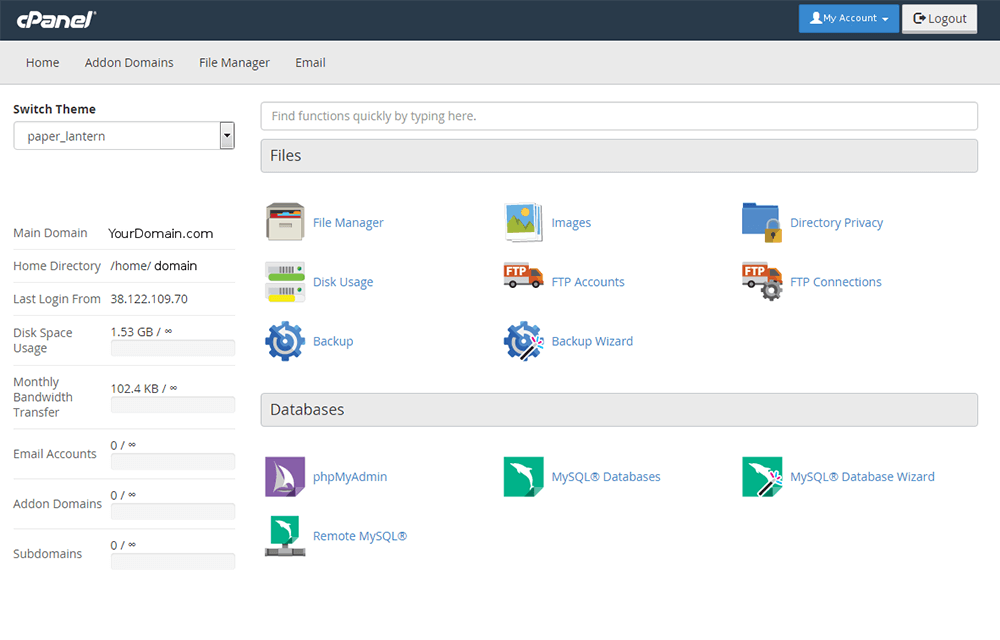Click the Remote MySQL network icon
The height and width of the screenshot is (640, 1000).
(x=285, y=536)
